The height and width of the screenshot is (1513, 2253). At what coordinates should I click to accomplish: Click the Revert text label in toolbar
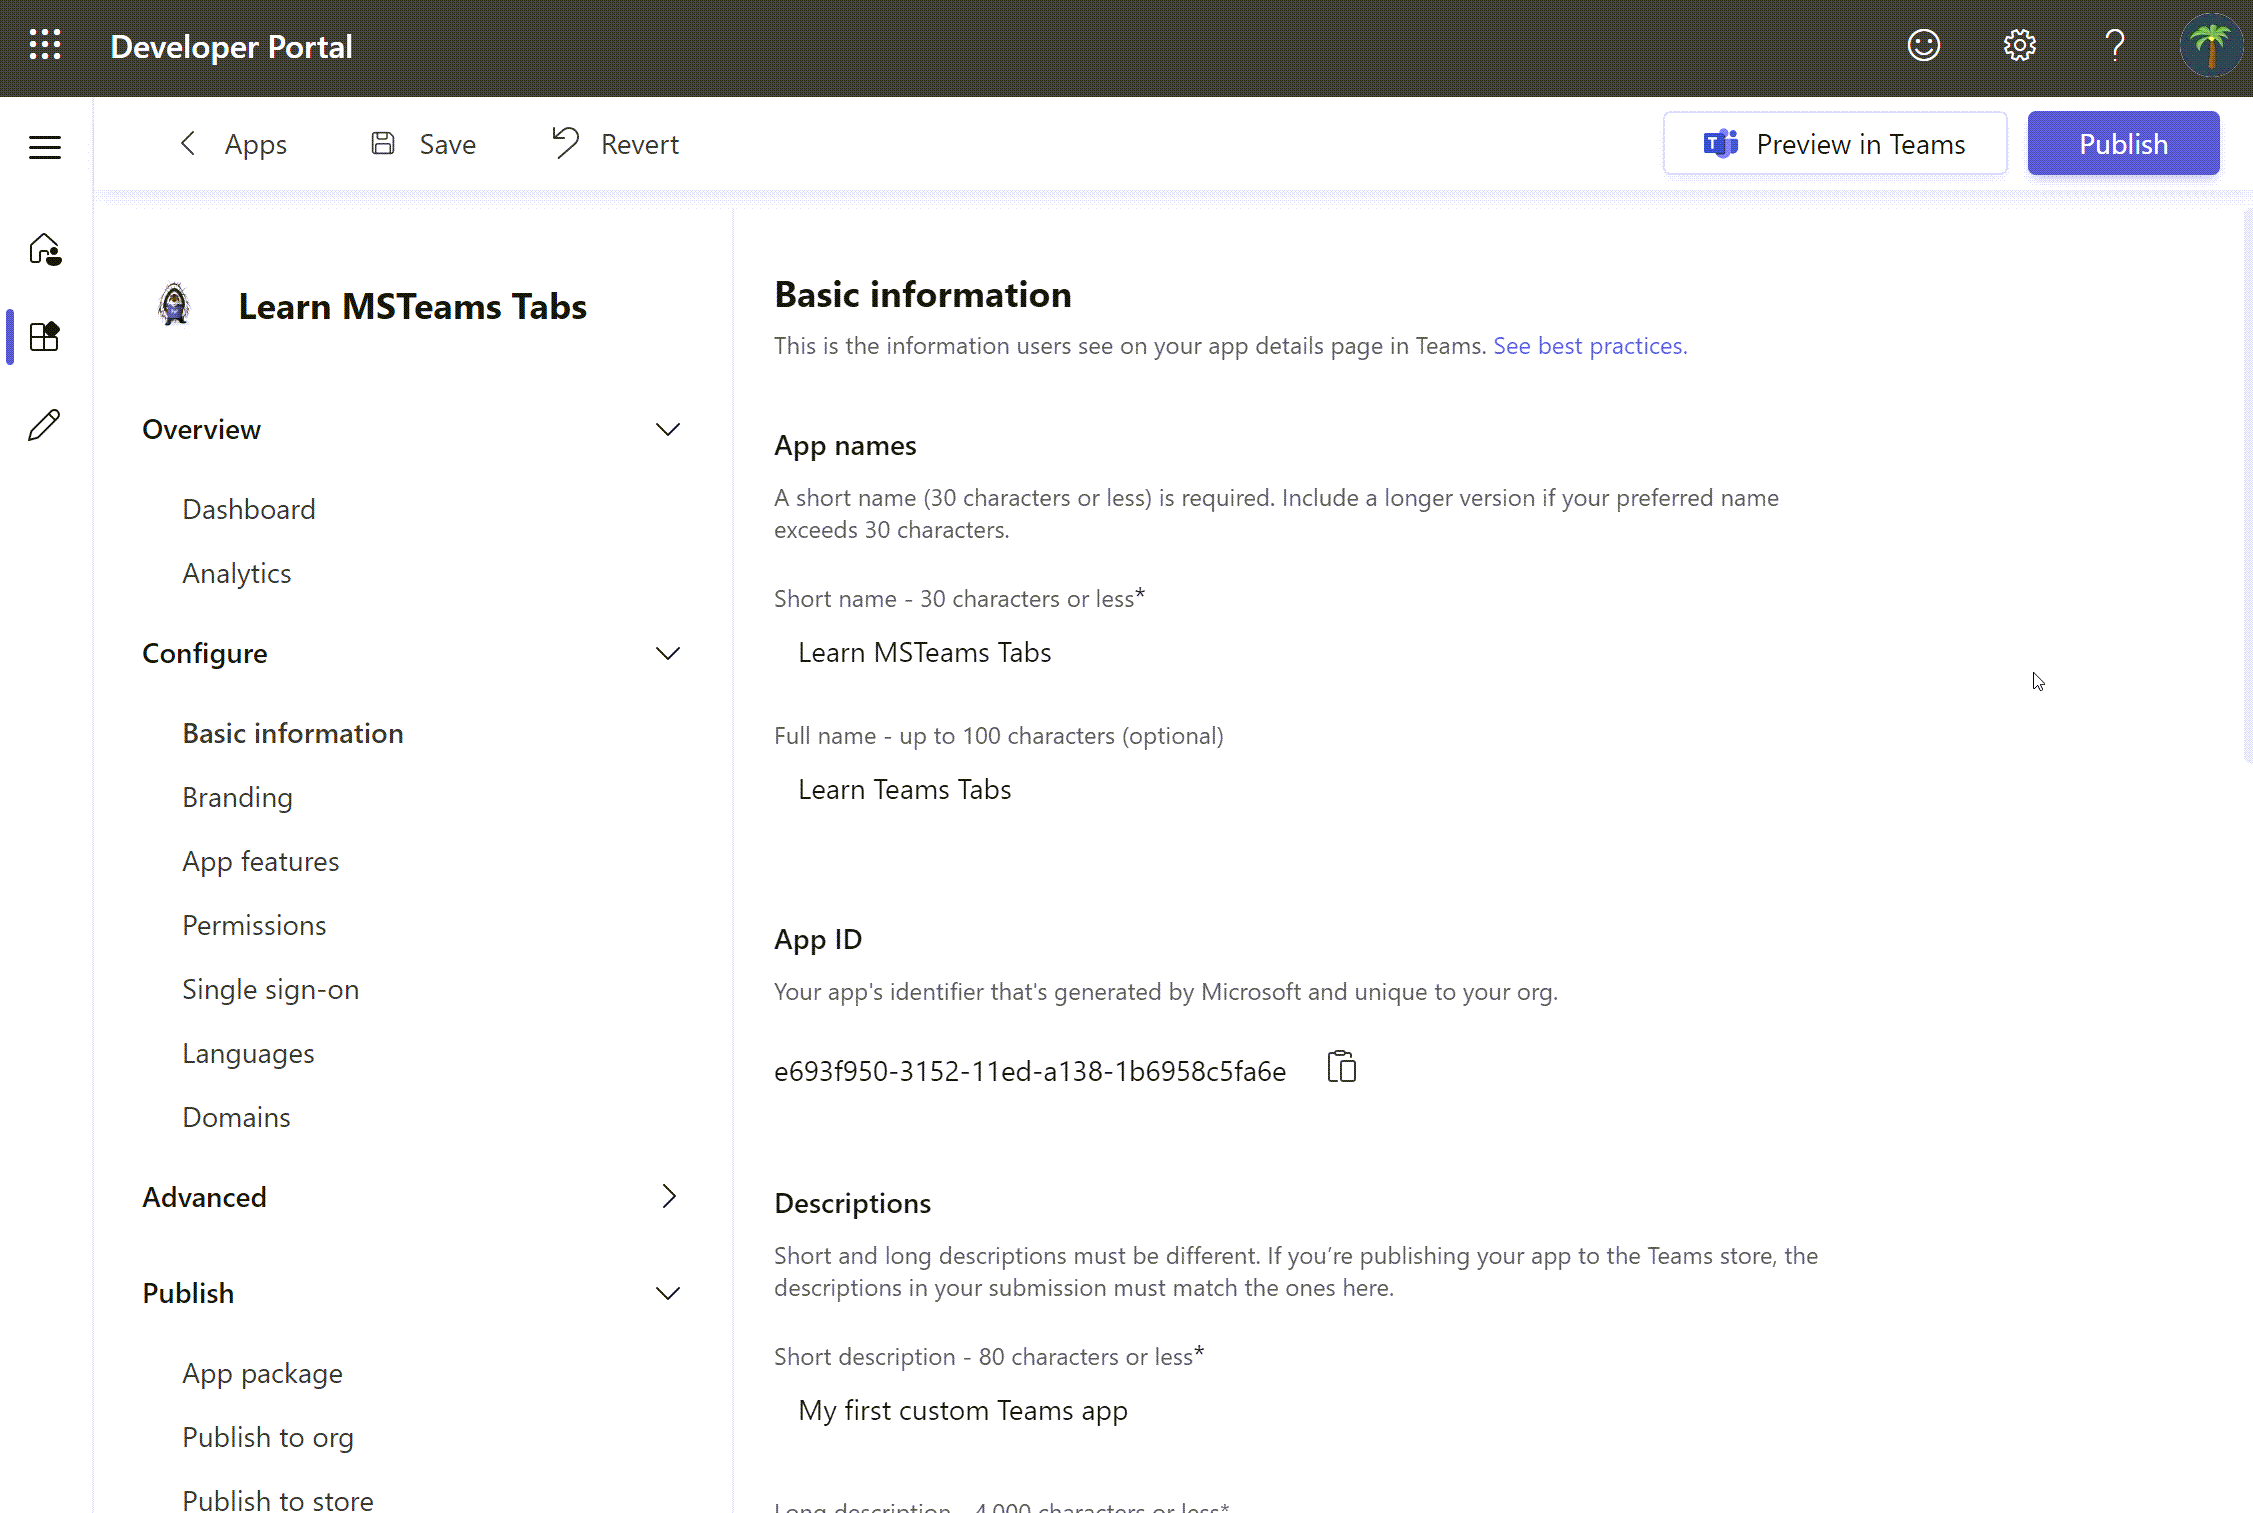tap(639, 144)
